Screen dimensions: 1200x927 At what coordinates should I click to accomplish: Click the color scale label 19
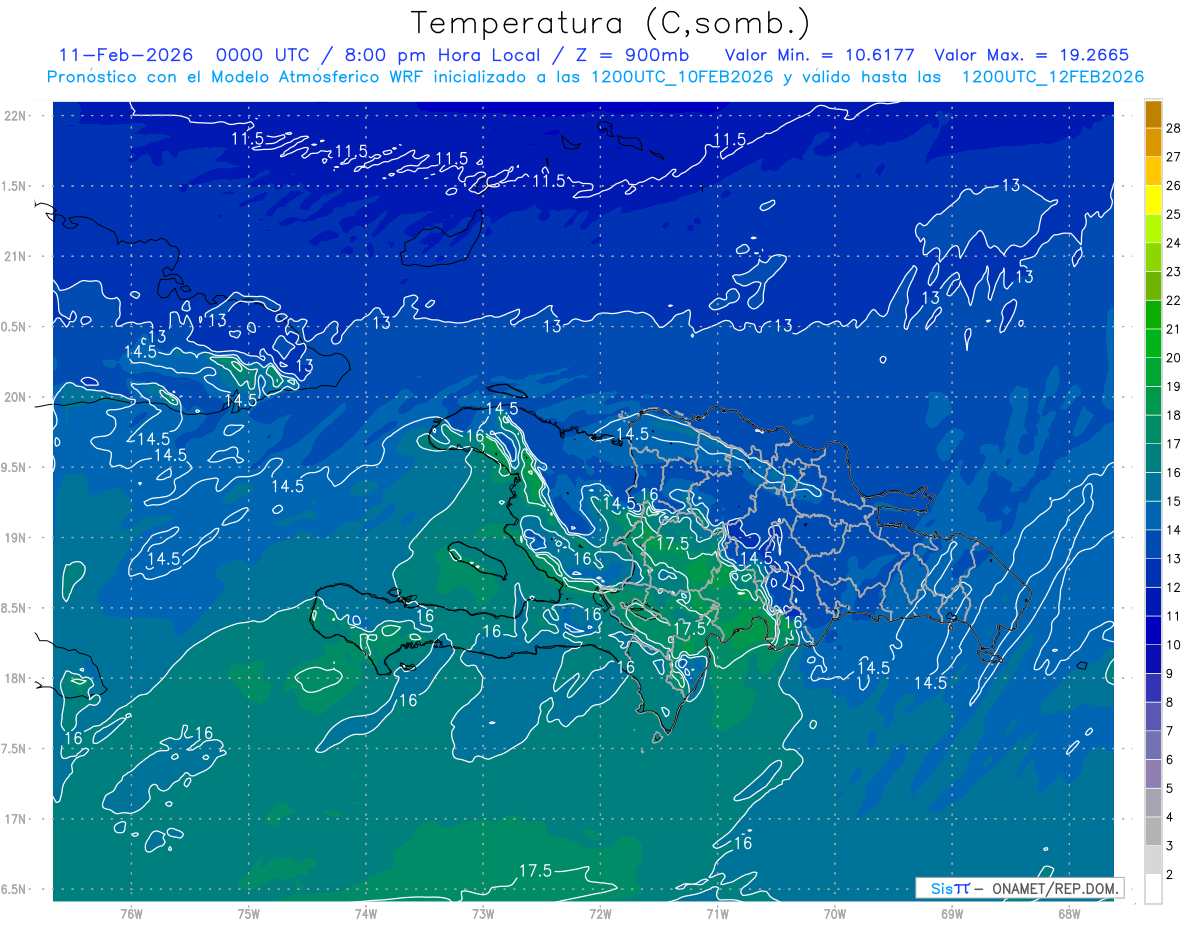click(x=1173, y=386)
